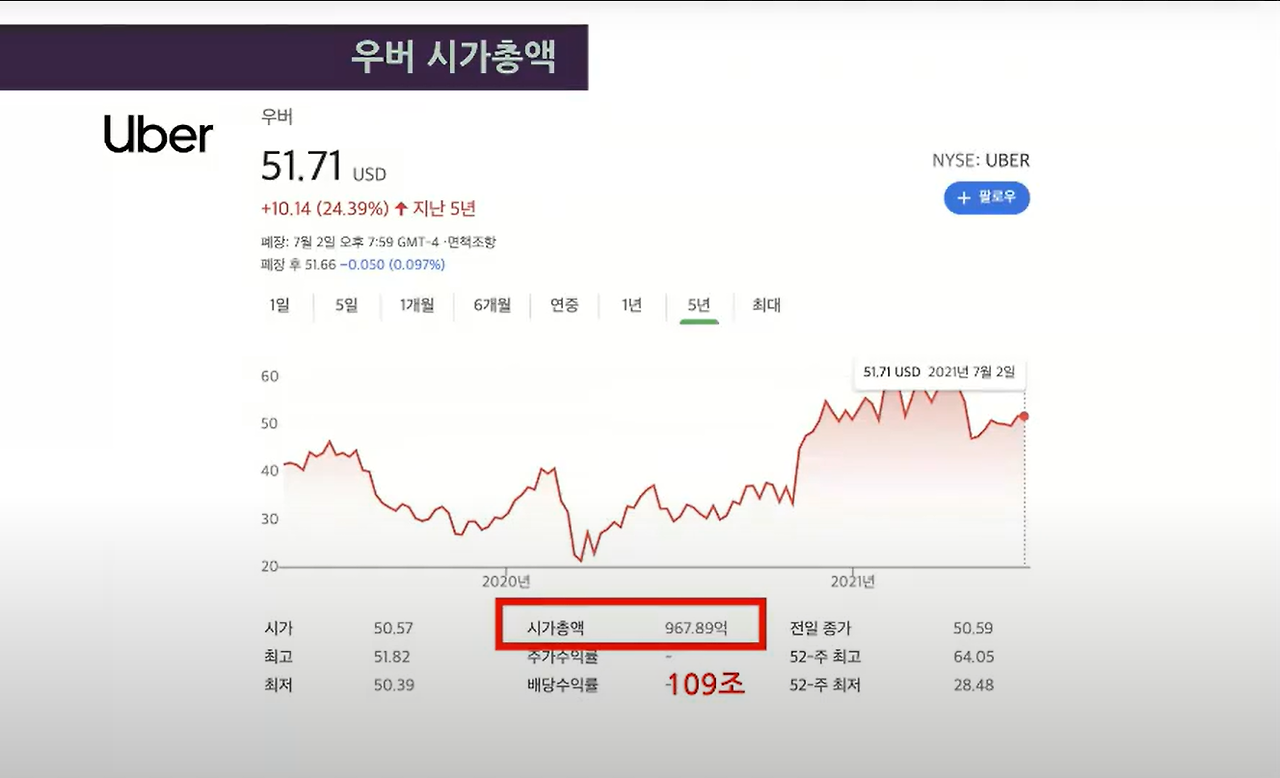Click the 우버 시가총액 slide title
The height and width of the screenshot is (778, 1280).
[x=452, y=57]
